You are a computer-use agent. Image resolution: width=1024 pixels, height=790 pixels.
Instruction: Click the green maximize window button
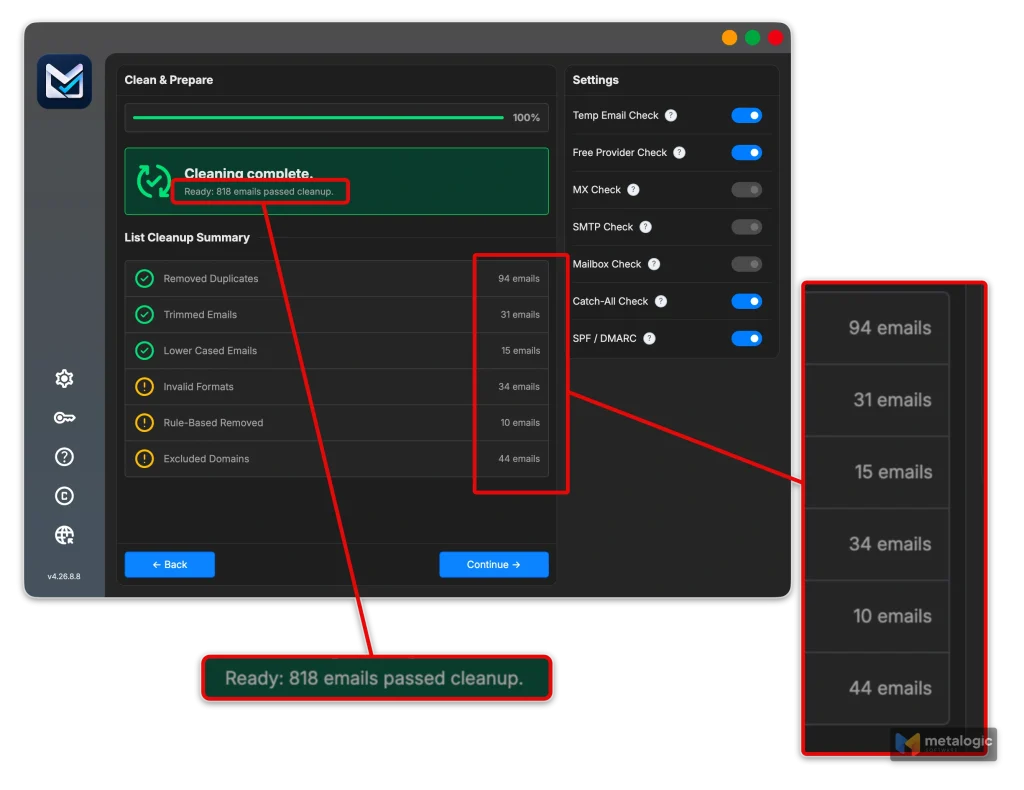click(x=752, y=38)
